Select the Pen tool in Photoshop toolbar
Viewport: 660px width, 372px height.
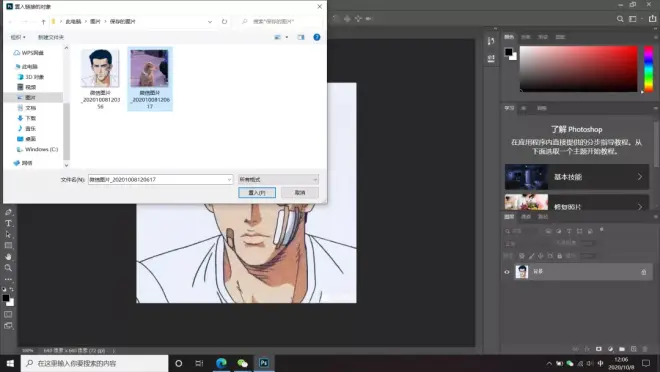click(x=8, y=212)
